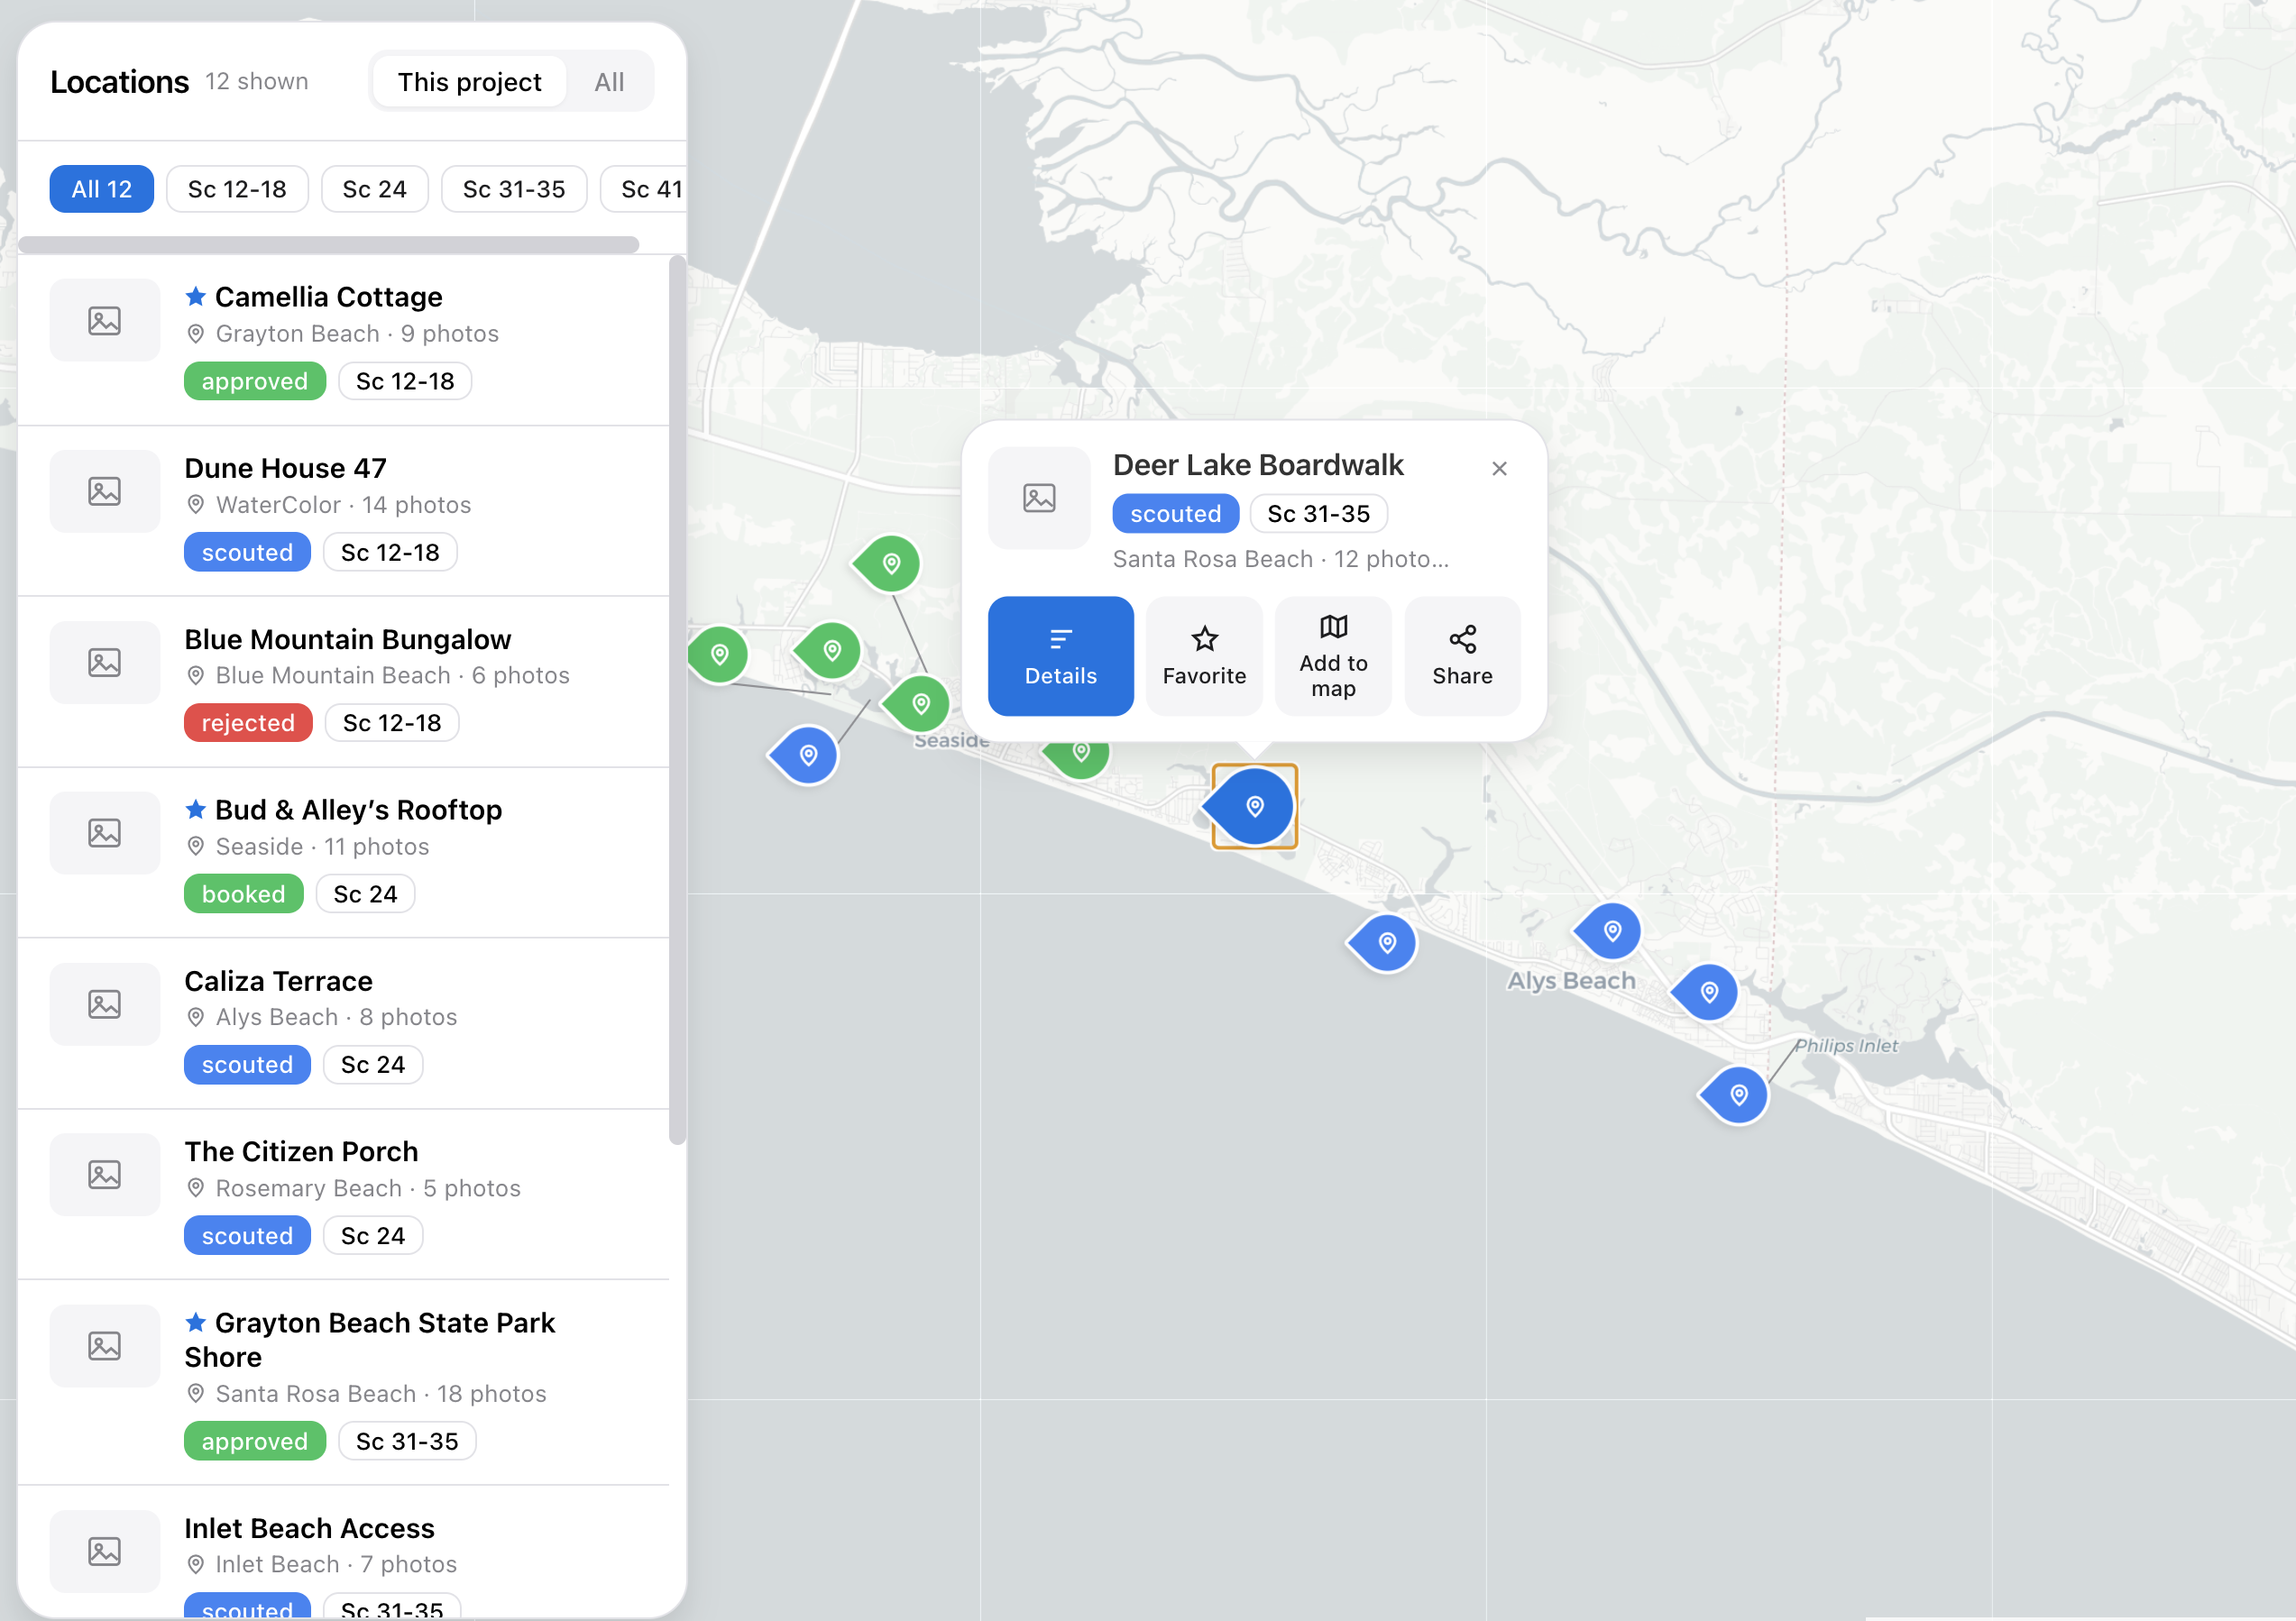The height and width of the screenshot is (1621, 2296).
Task: Click the approved badge on Camellia Cottage
Action: [x=255, y=381]
